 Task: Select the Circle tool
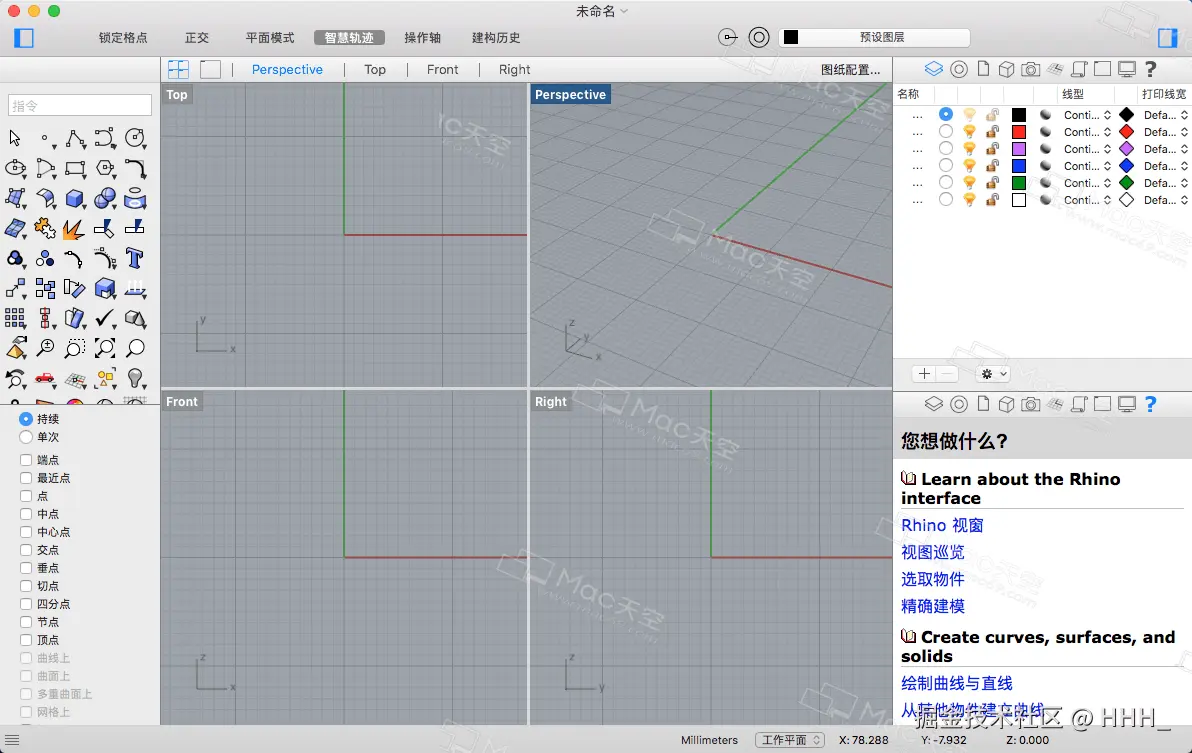pyautogui.click(x=135, y=138)
